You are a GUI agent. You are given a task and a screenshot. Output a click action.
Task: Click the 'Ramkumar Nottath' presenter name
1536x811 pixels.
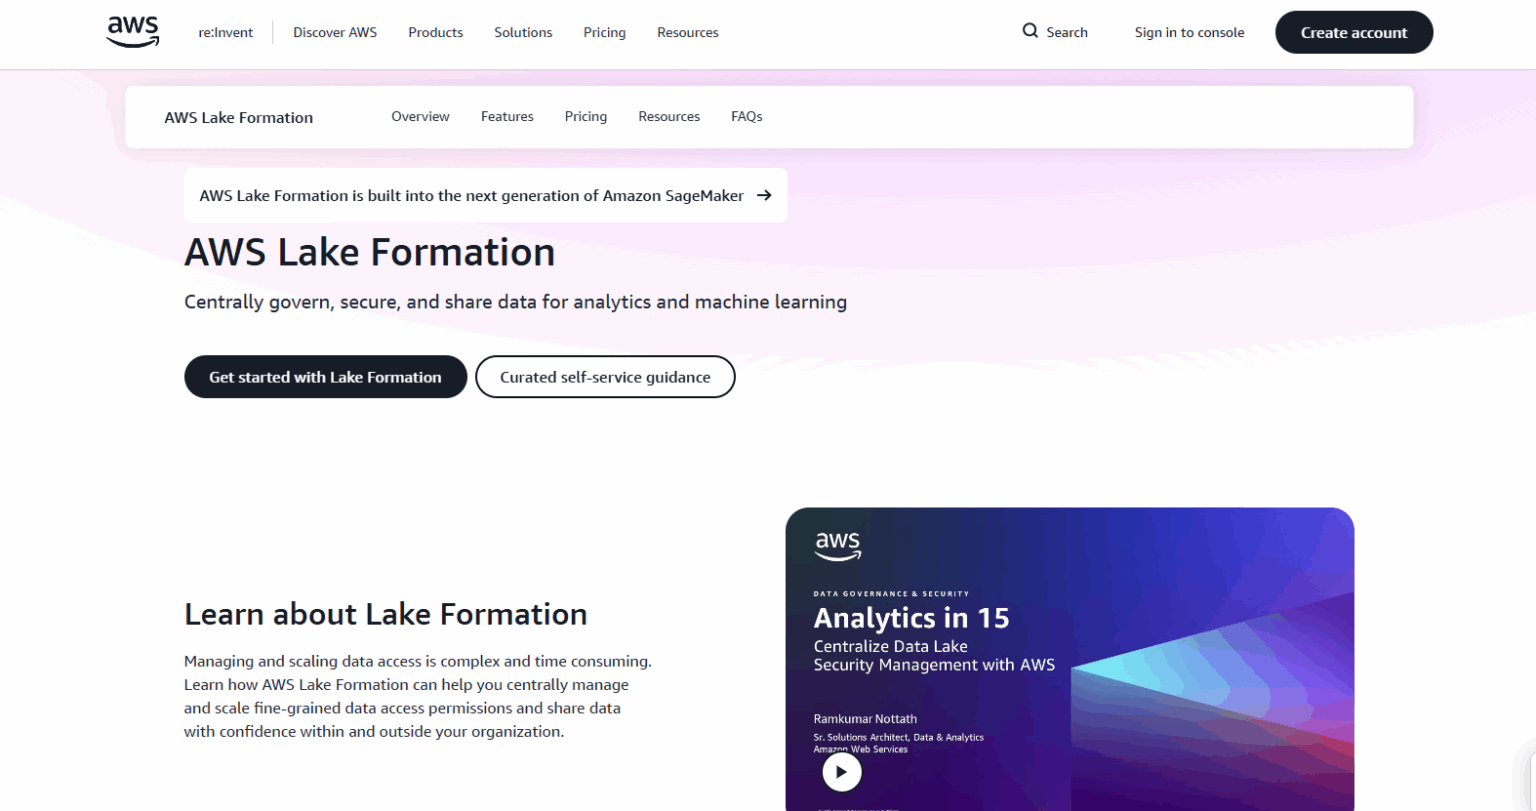point(865,718)
